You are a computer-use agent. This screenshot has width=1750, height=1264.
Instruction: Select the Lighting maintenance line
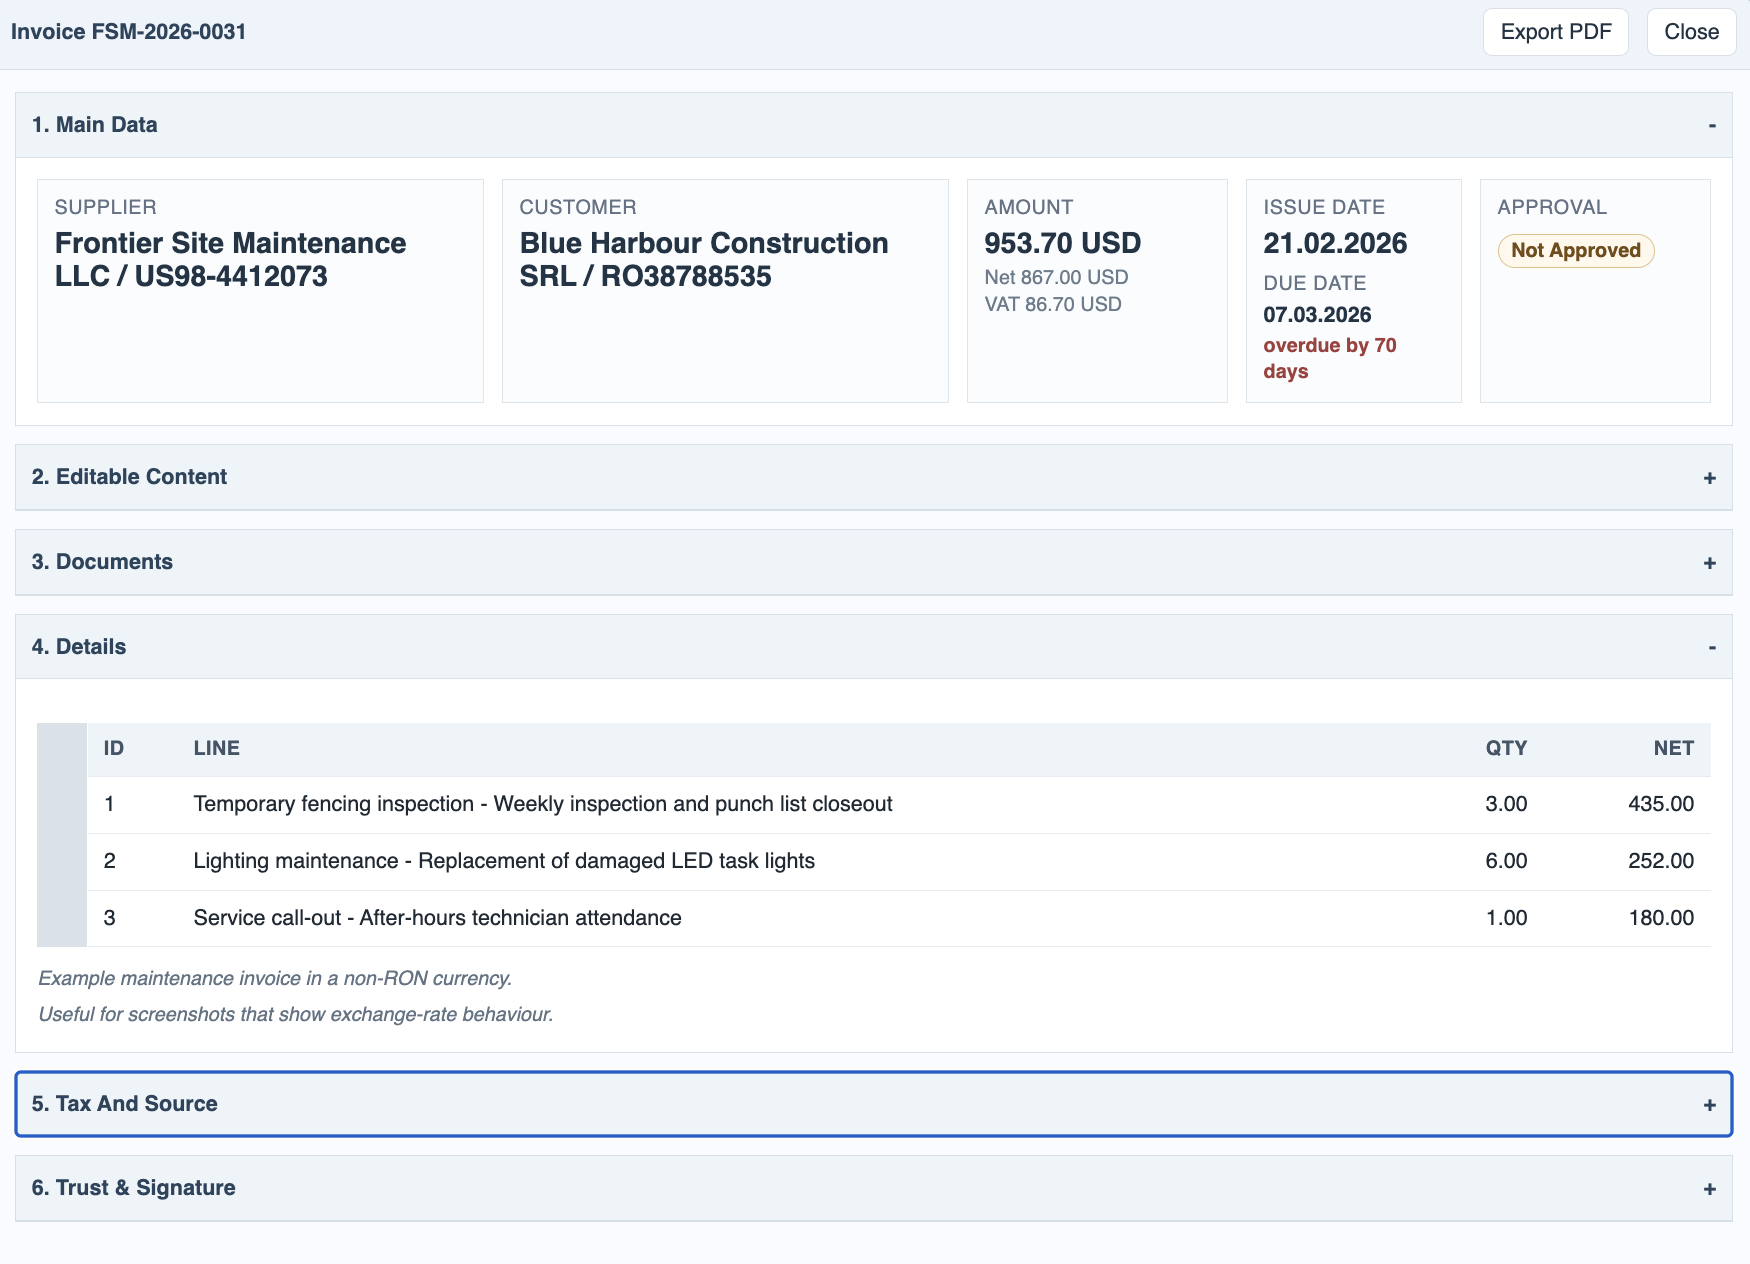click(x=898, y=861)
